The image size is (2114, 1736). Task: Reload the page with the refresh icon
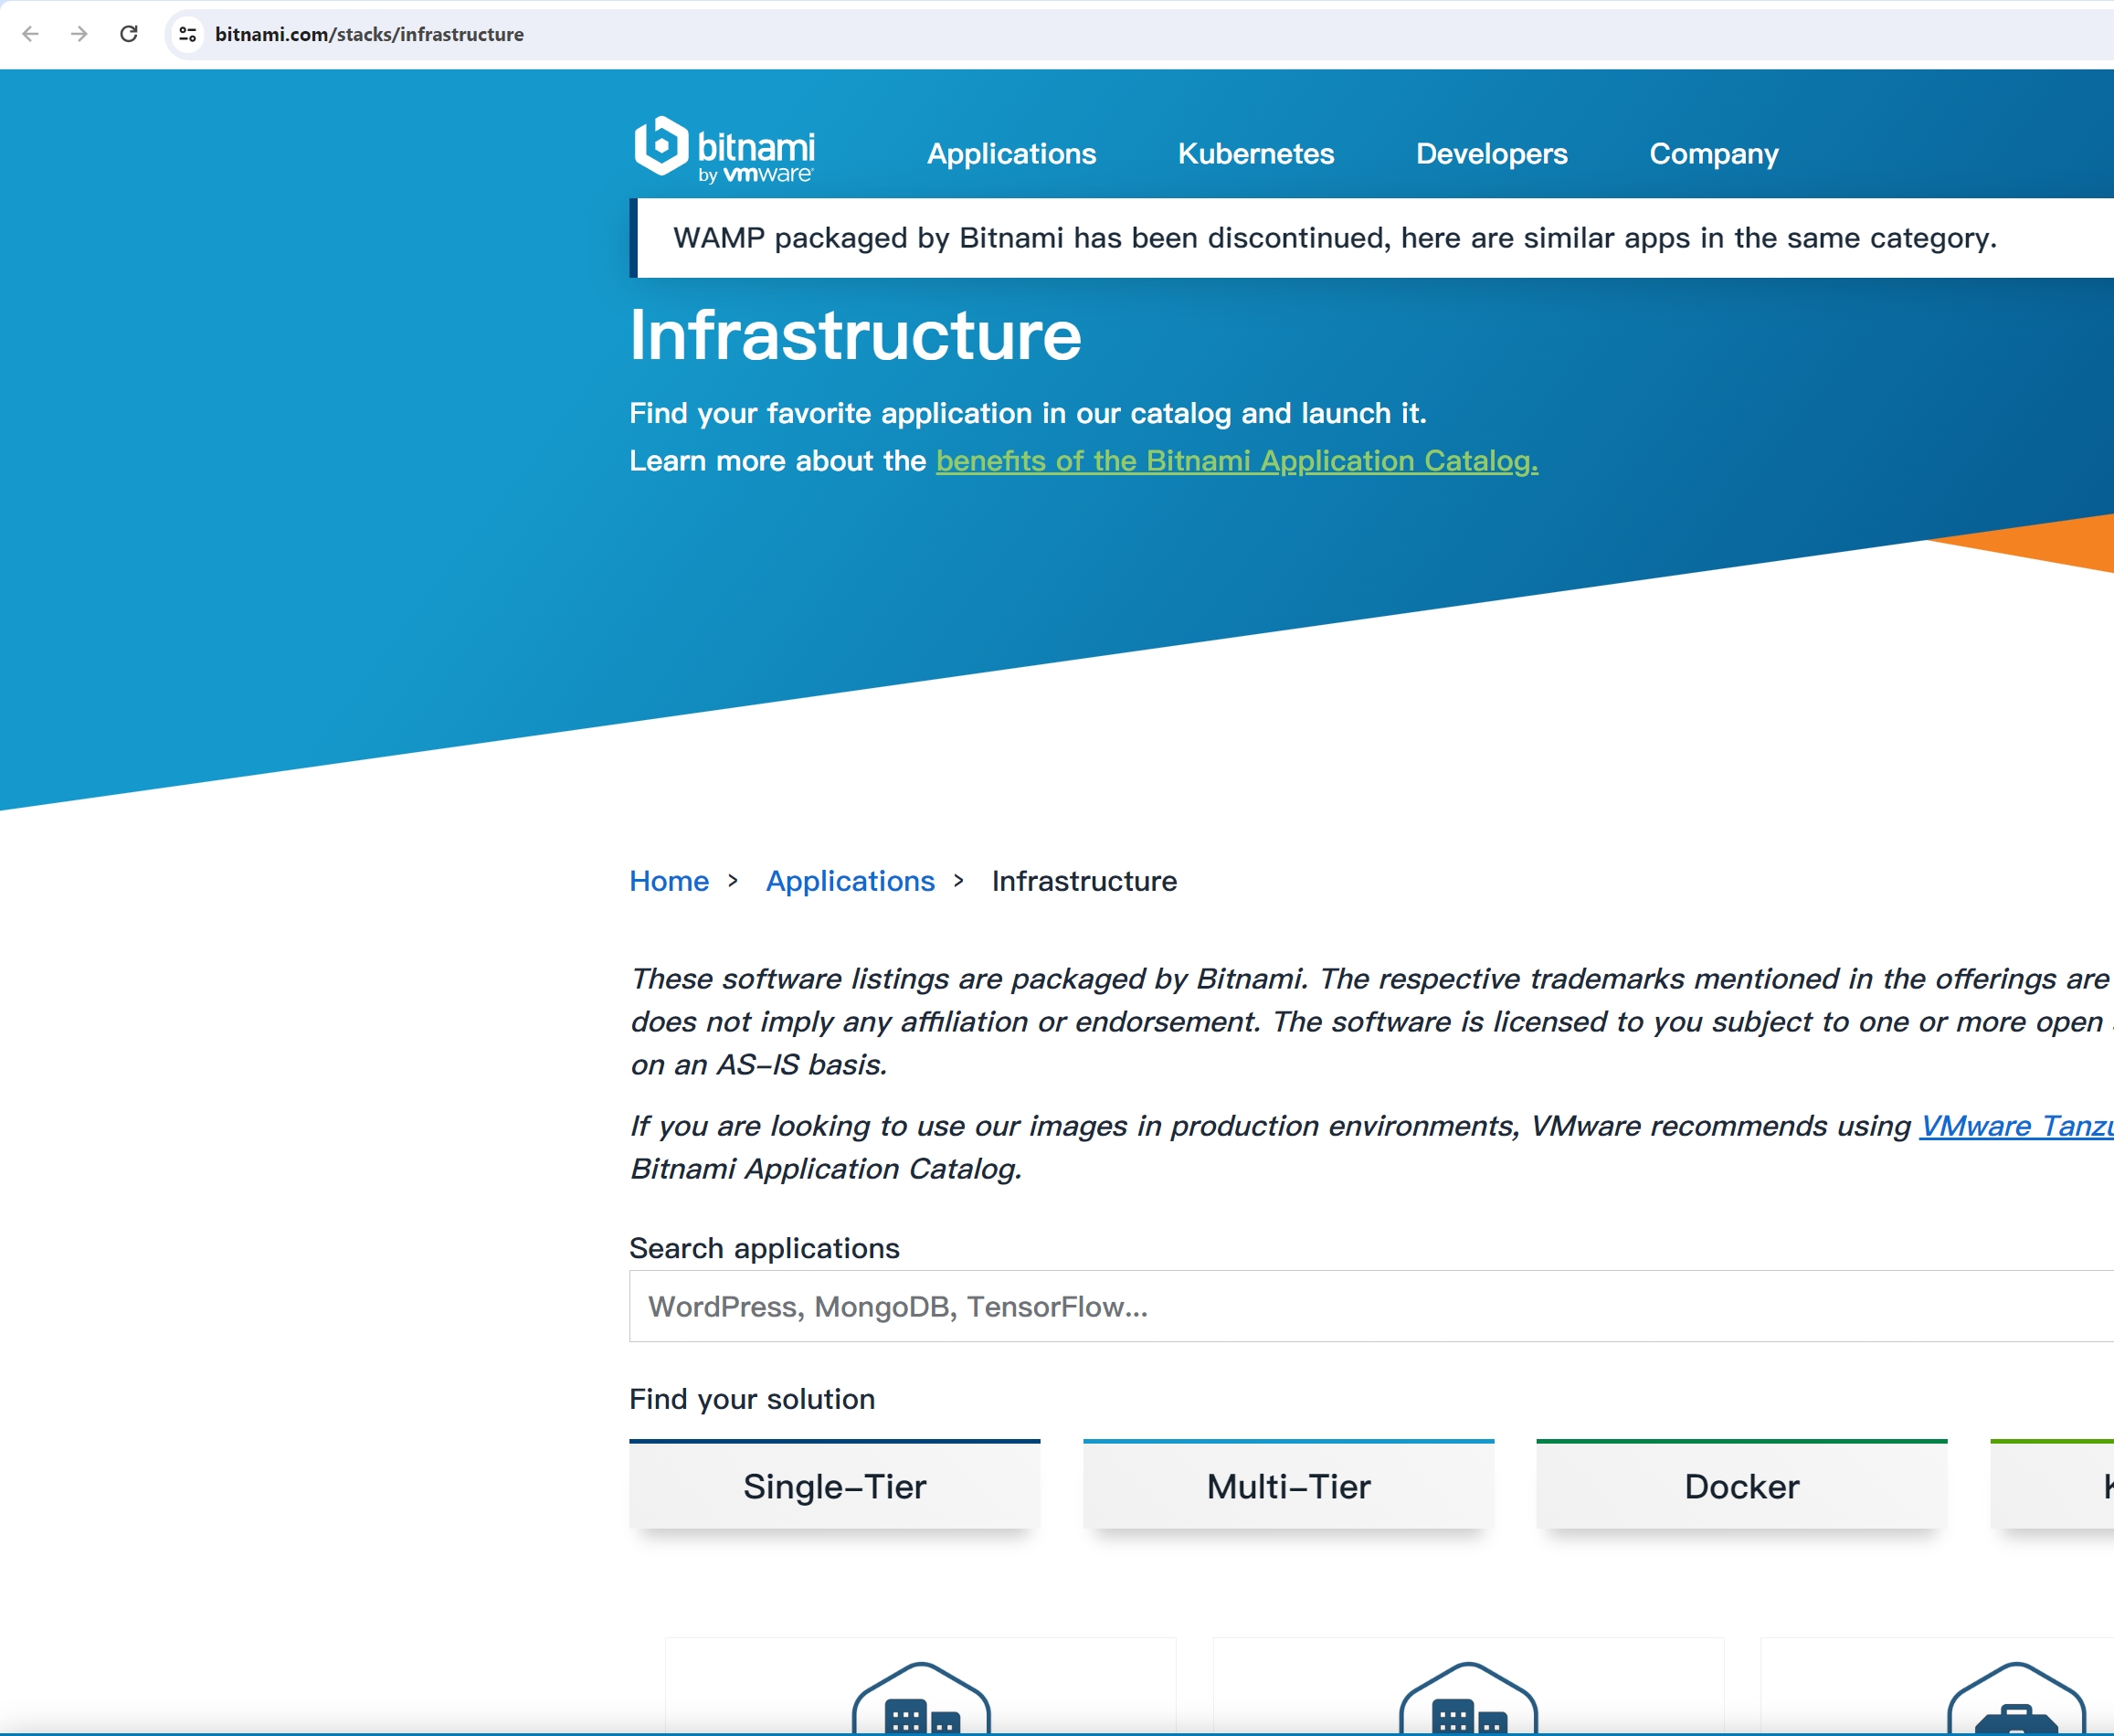[129, 34]
